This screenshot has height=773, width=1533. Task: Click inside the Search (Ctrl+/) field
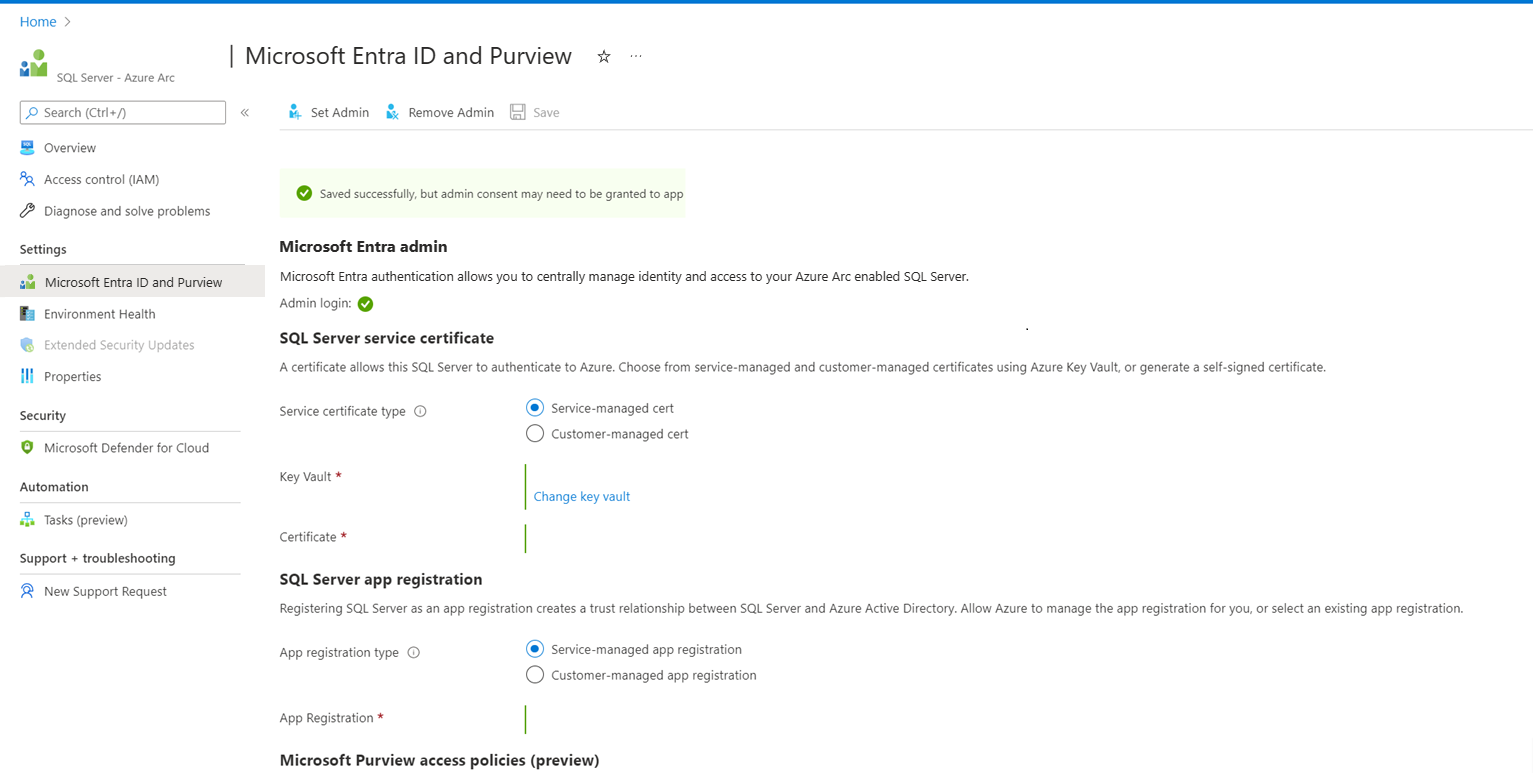122,112
